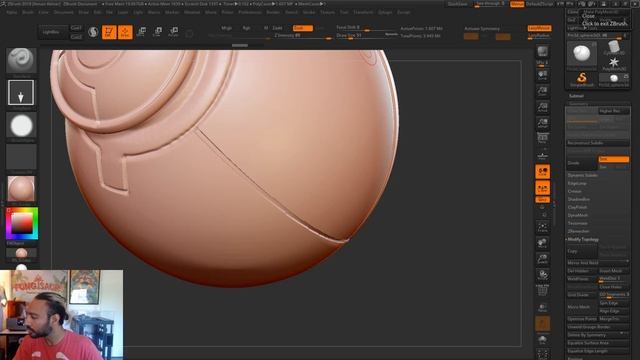Expand the ClayPolish section
Image resolution: width=640 pixels, height=360 pixels.
click(578, 207)
